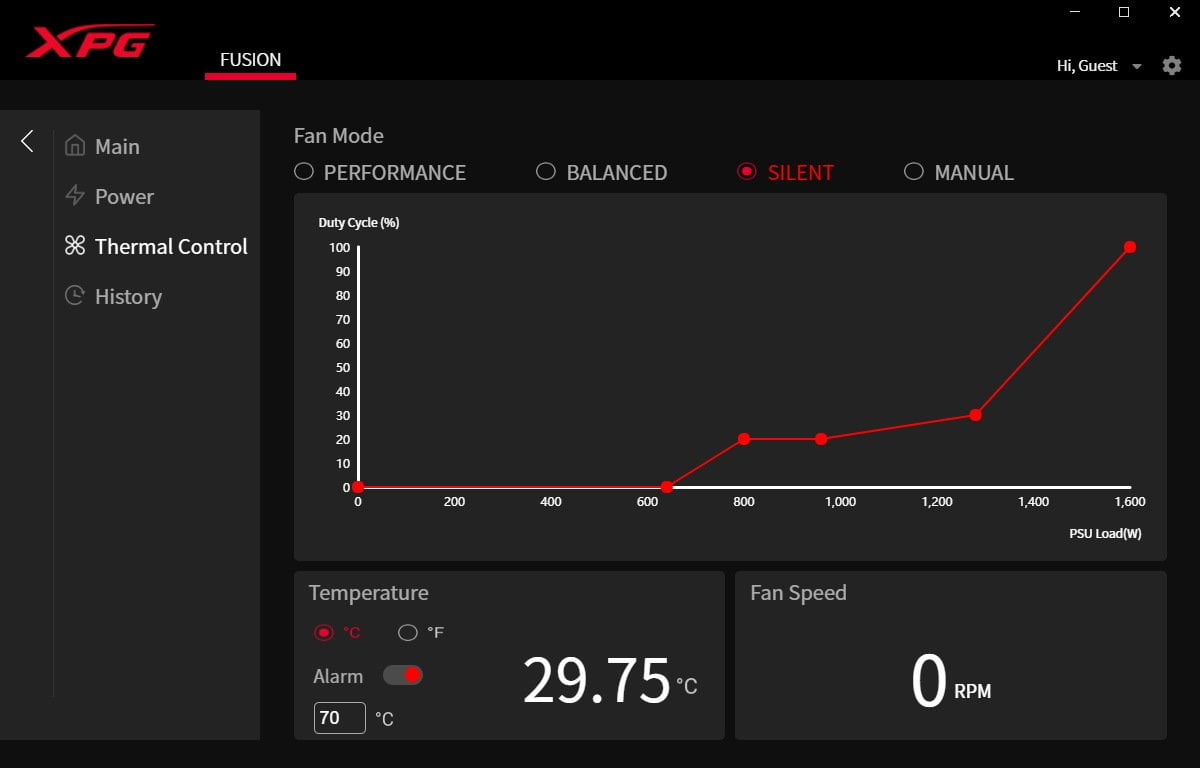This screenshot has height=768, width=1200.
Task: Select BALANCED fan mode
Action: 602,172
